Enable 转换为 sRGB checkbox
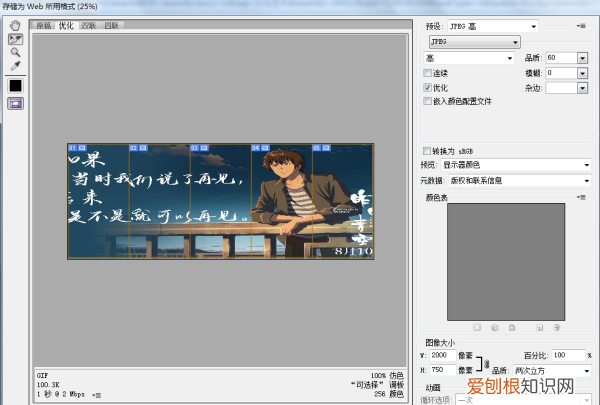Image resolution: width=600 pixels, height=405 pixels. pyautogui.click(x=429, y=150)
